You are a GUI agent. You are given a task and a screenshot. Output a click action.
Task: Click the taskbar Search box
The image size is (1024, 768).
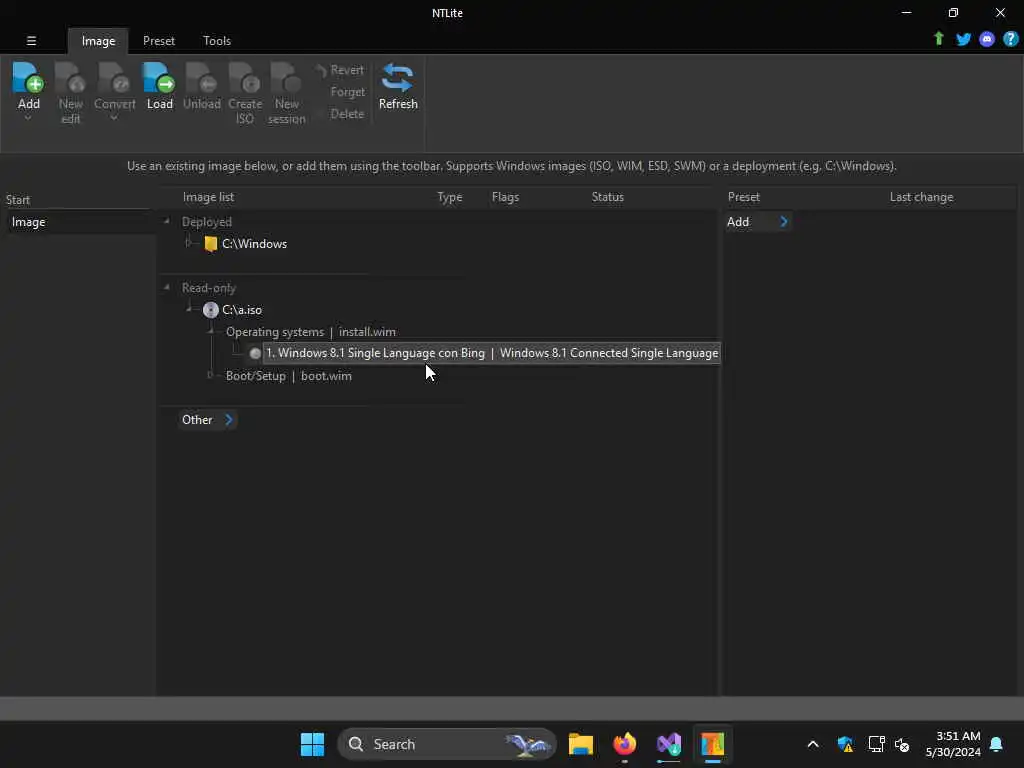pyautogui.click(x=447, y=744)
